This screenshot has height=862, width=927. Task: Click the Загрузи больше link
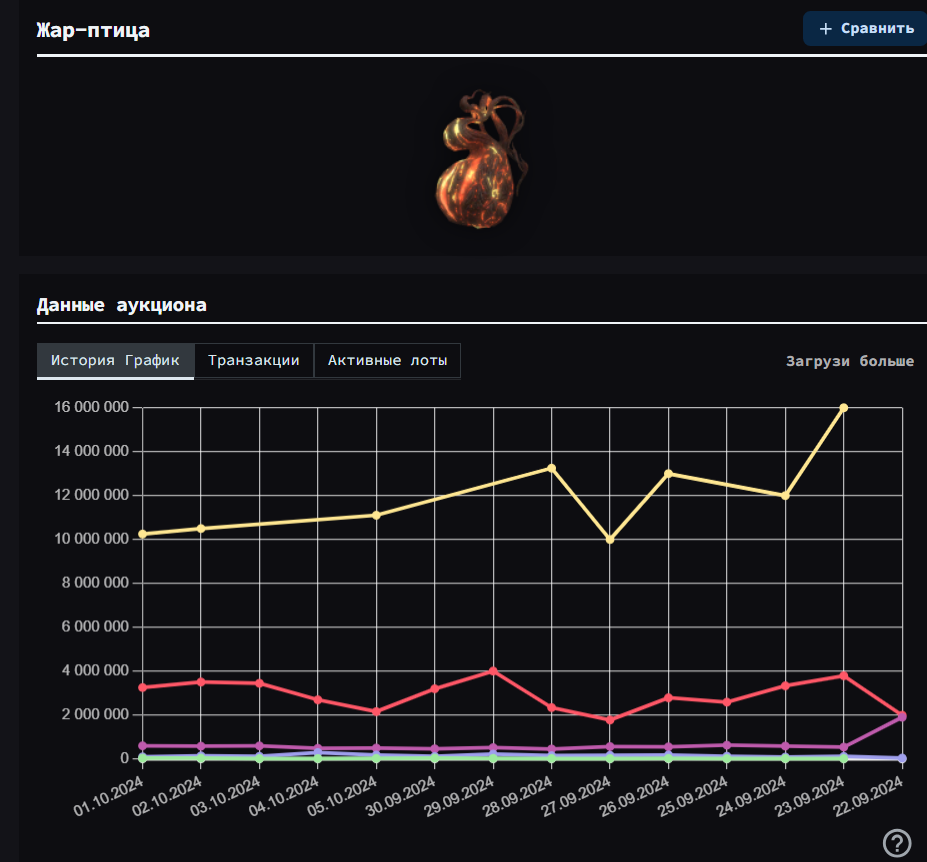850,361
